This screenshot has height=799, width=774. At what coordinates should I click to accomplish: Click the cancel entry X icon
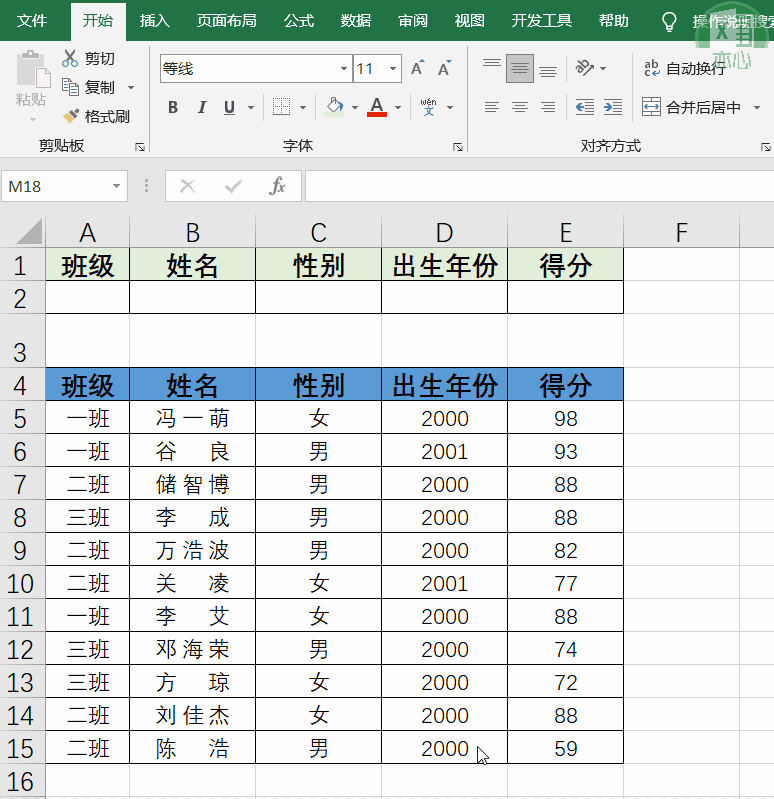[188, 187]
